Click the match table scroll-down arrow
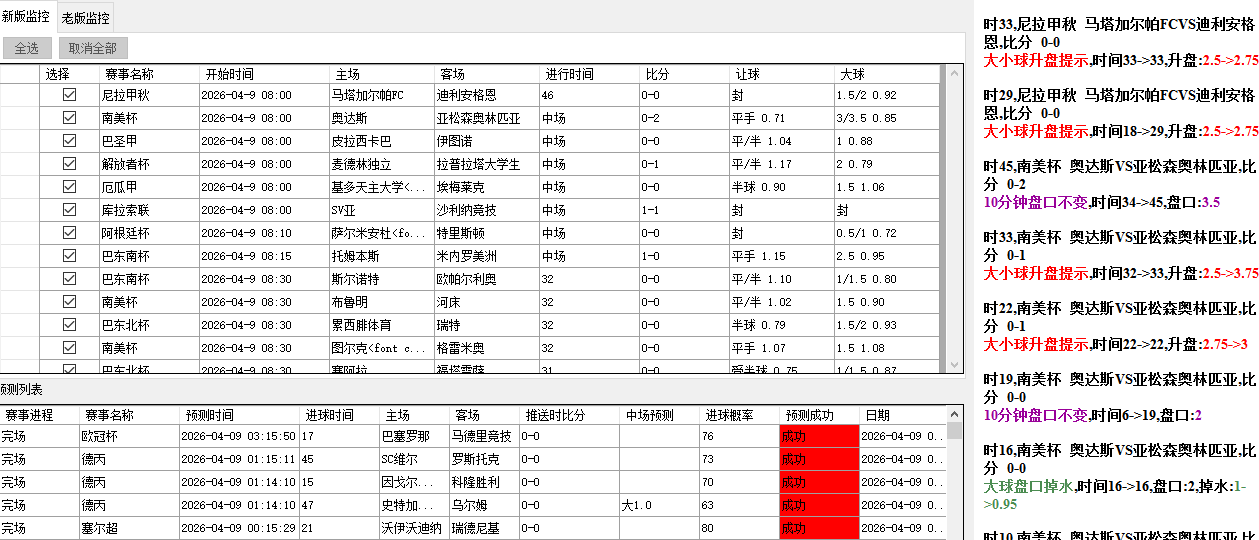 click(x=953, y=365)
